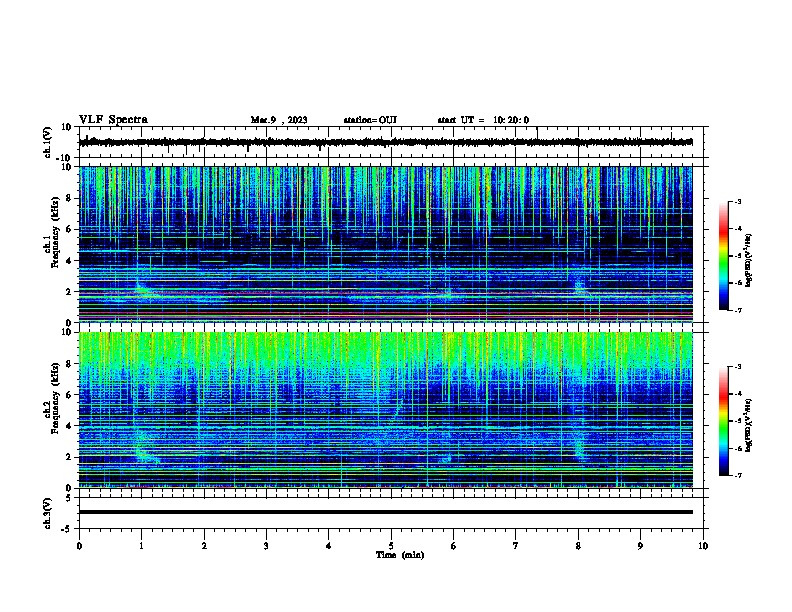Click the ch.1 'Frequency (kHz)' axis label

[55, 232]
